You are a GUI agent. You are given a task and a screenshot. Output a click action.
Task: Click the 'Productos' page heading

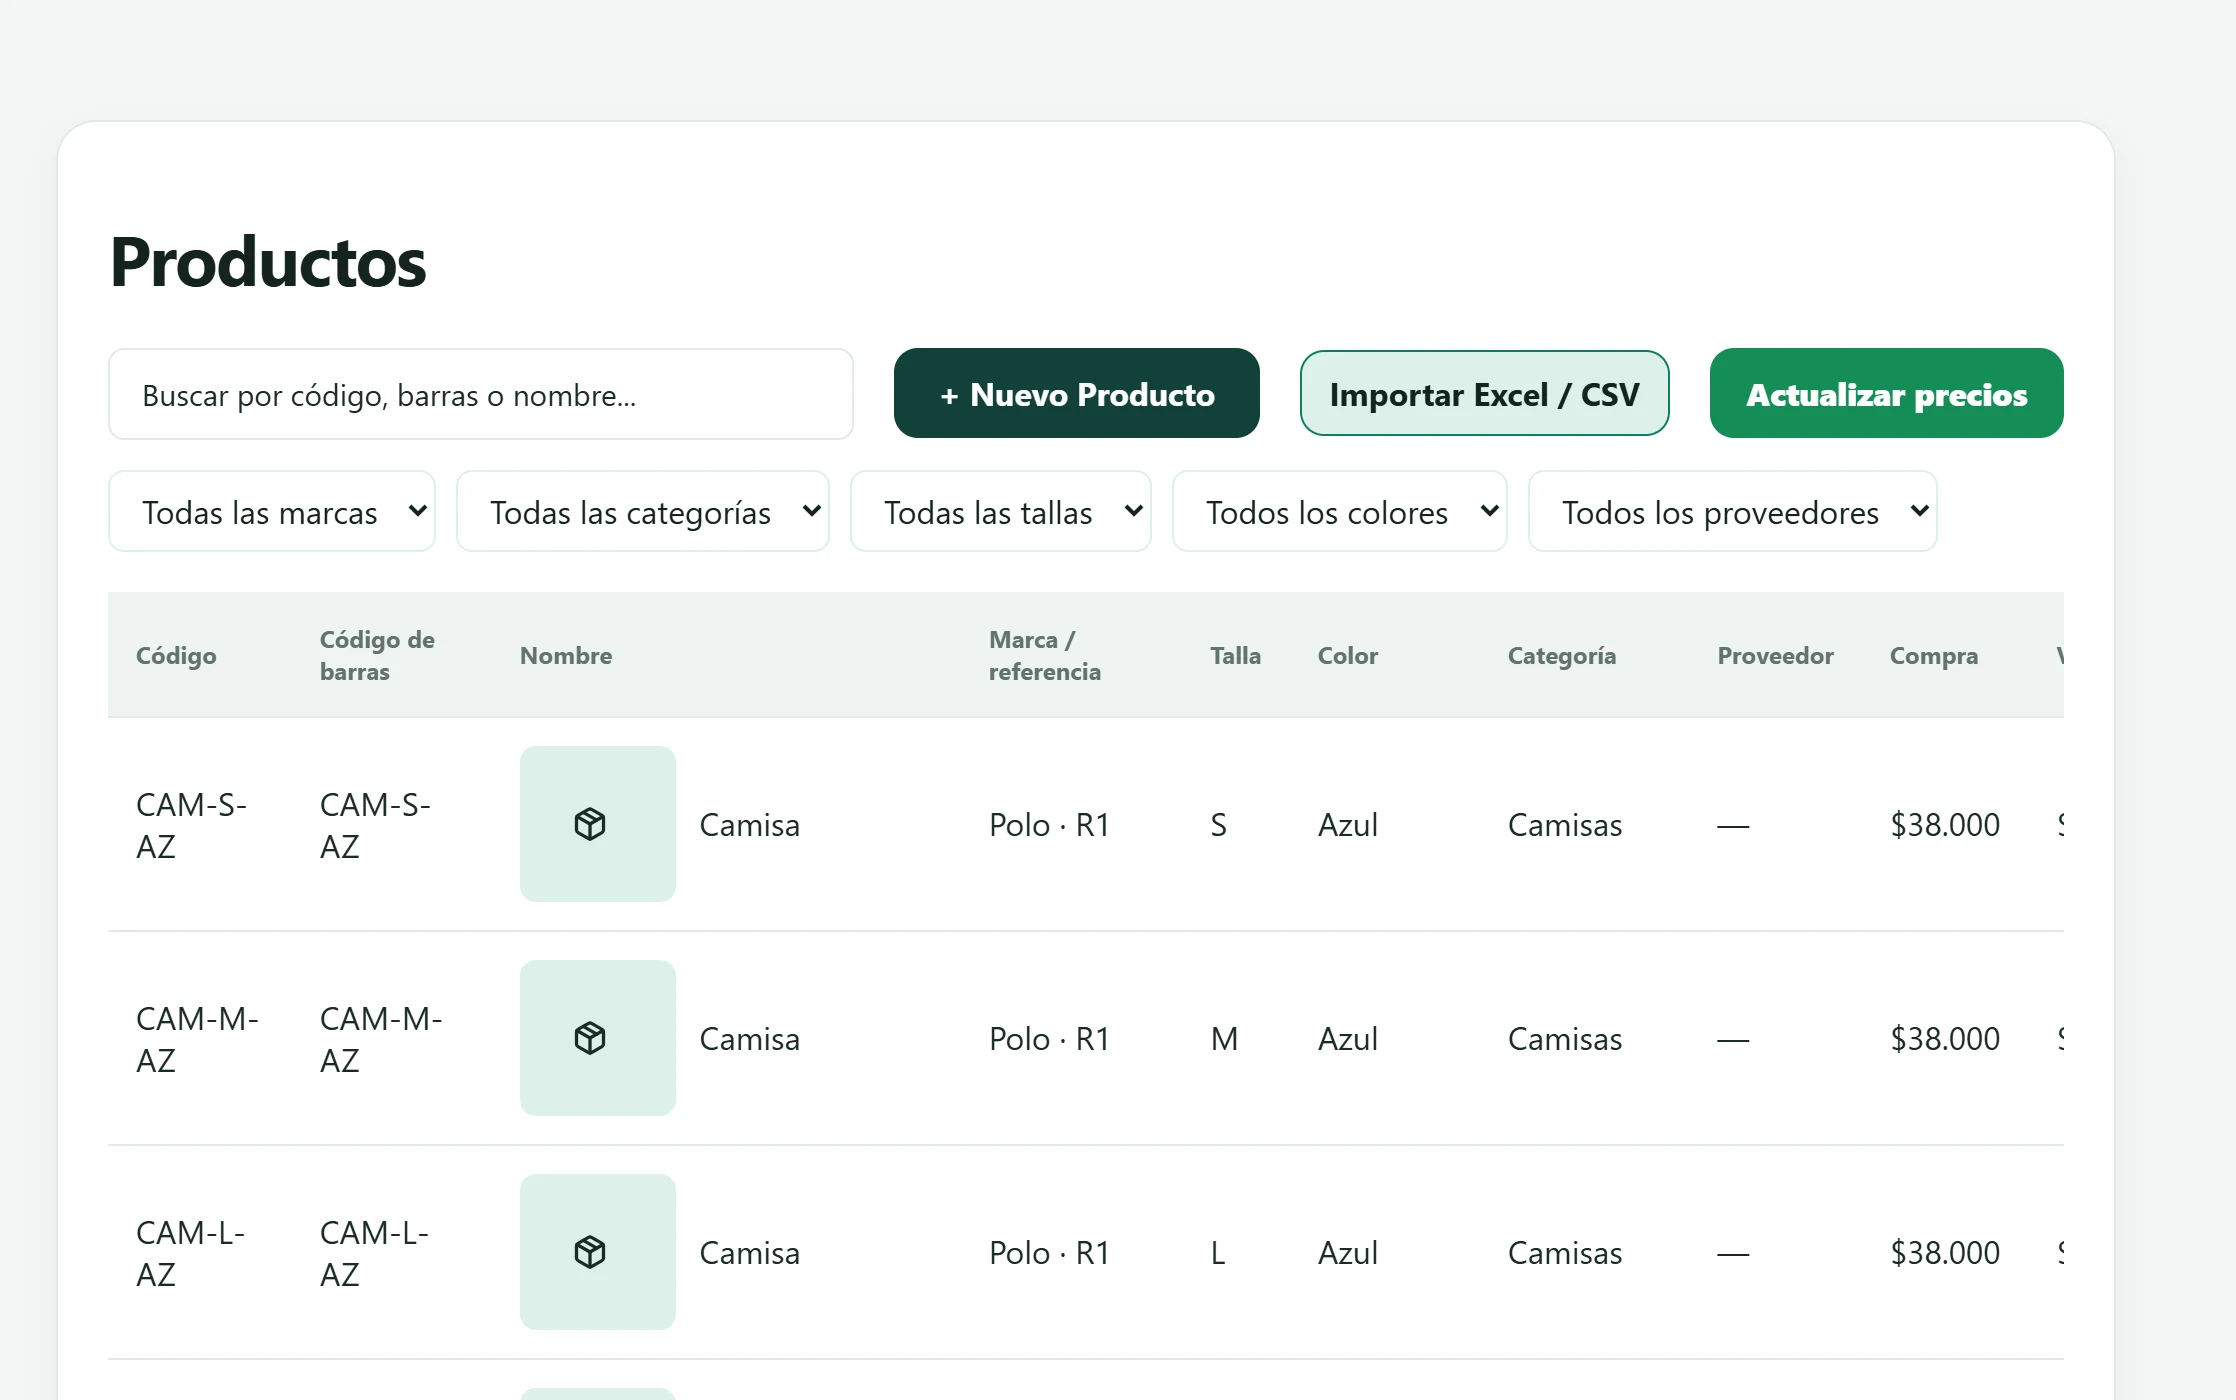tap(268, 262)
